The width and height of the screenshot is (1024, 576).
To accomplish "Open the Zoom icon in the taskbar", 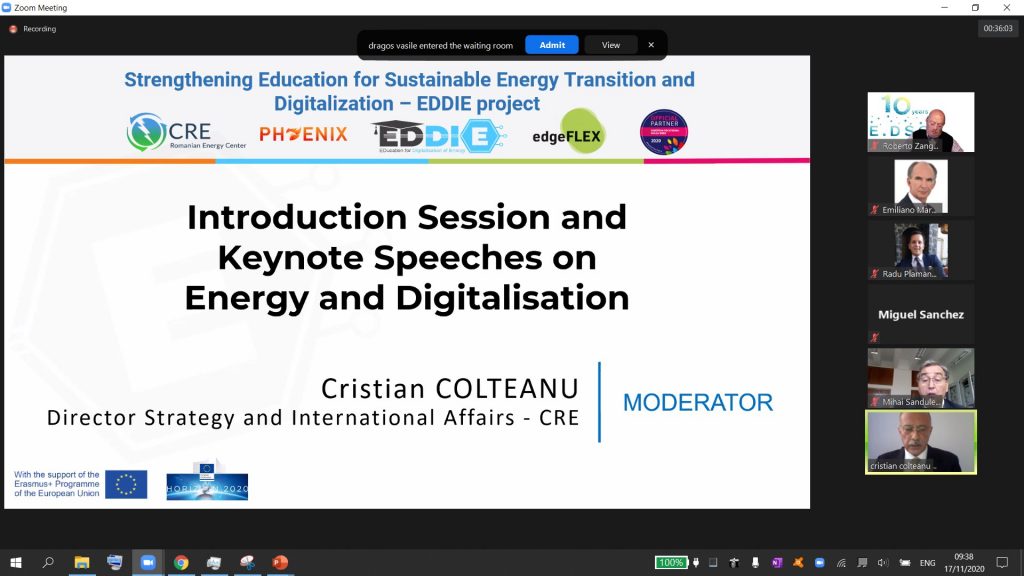I will [148, 562].
